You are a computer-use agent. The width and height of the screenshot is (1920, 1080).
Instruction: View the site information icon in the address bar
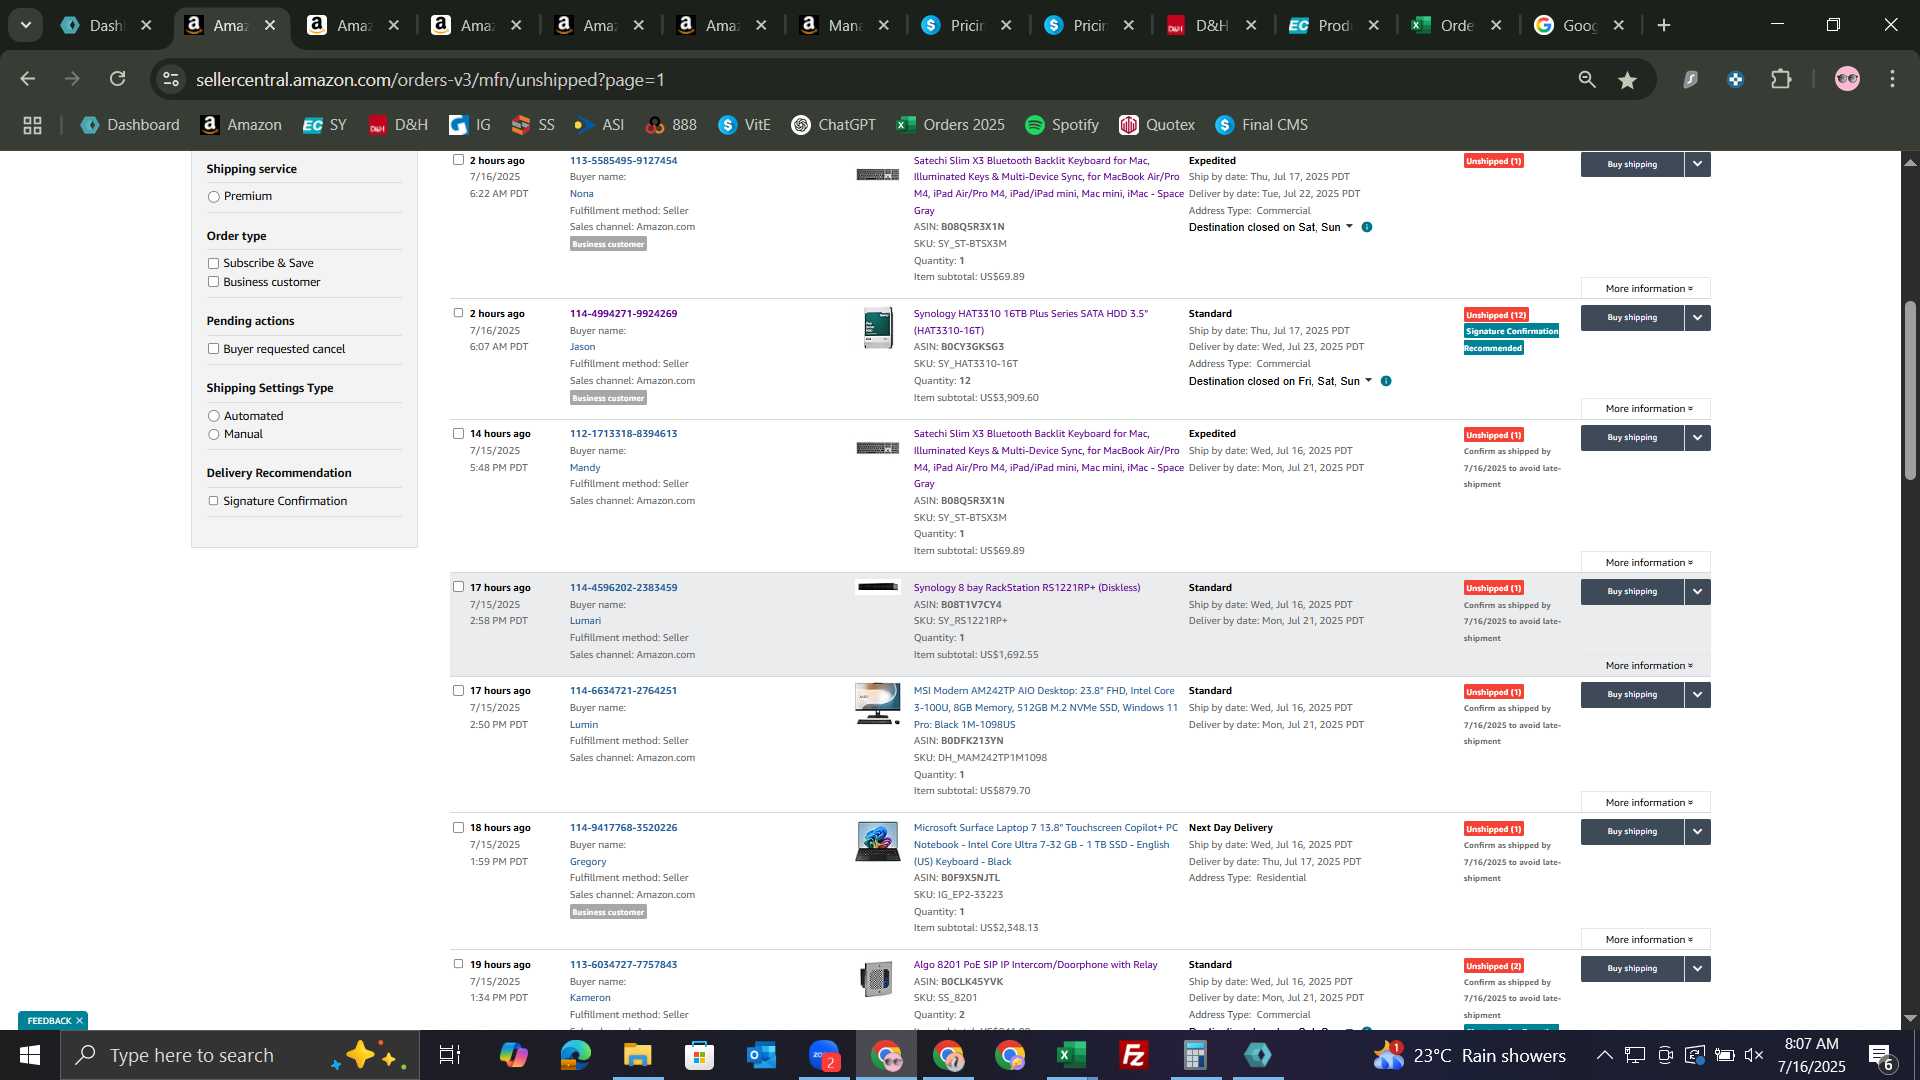[x=171, y=79]
